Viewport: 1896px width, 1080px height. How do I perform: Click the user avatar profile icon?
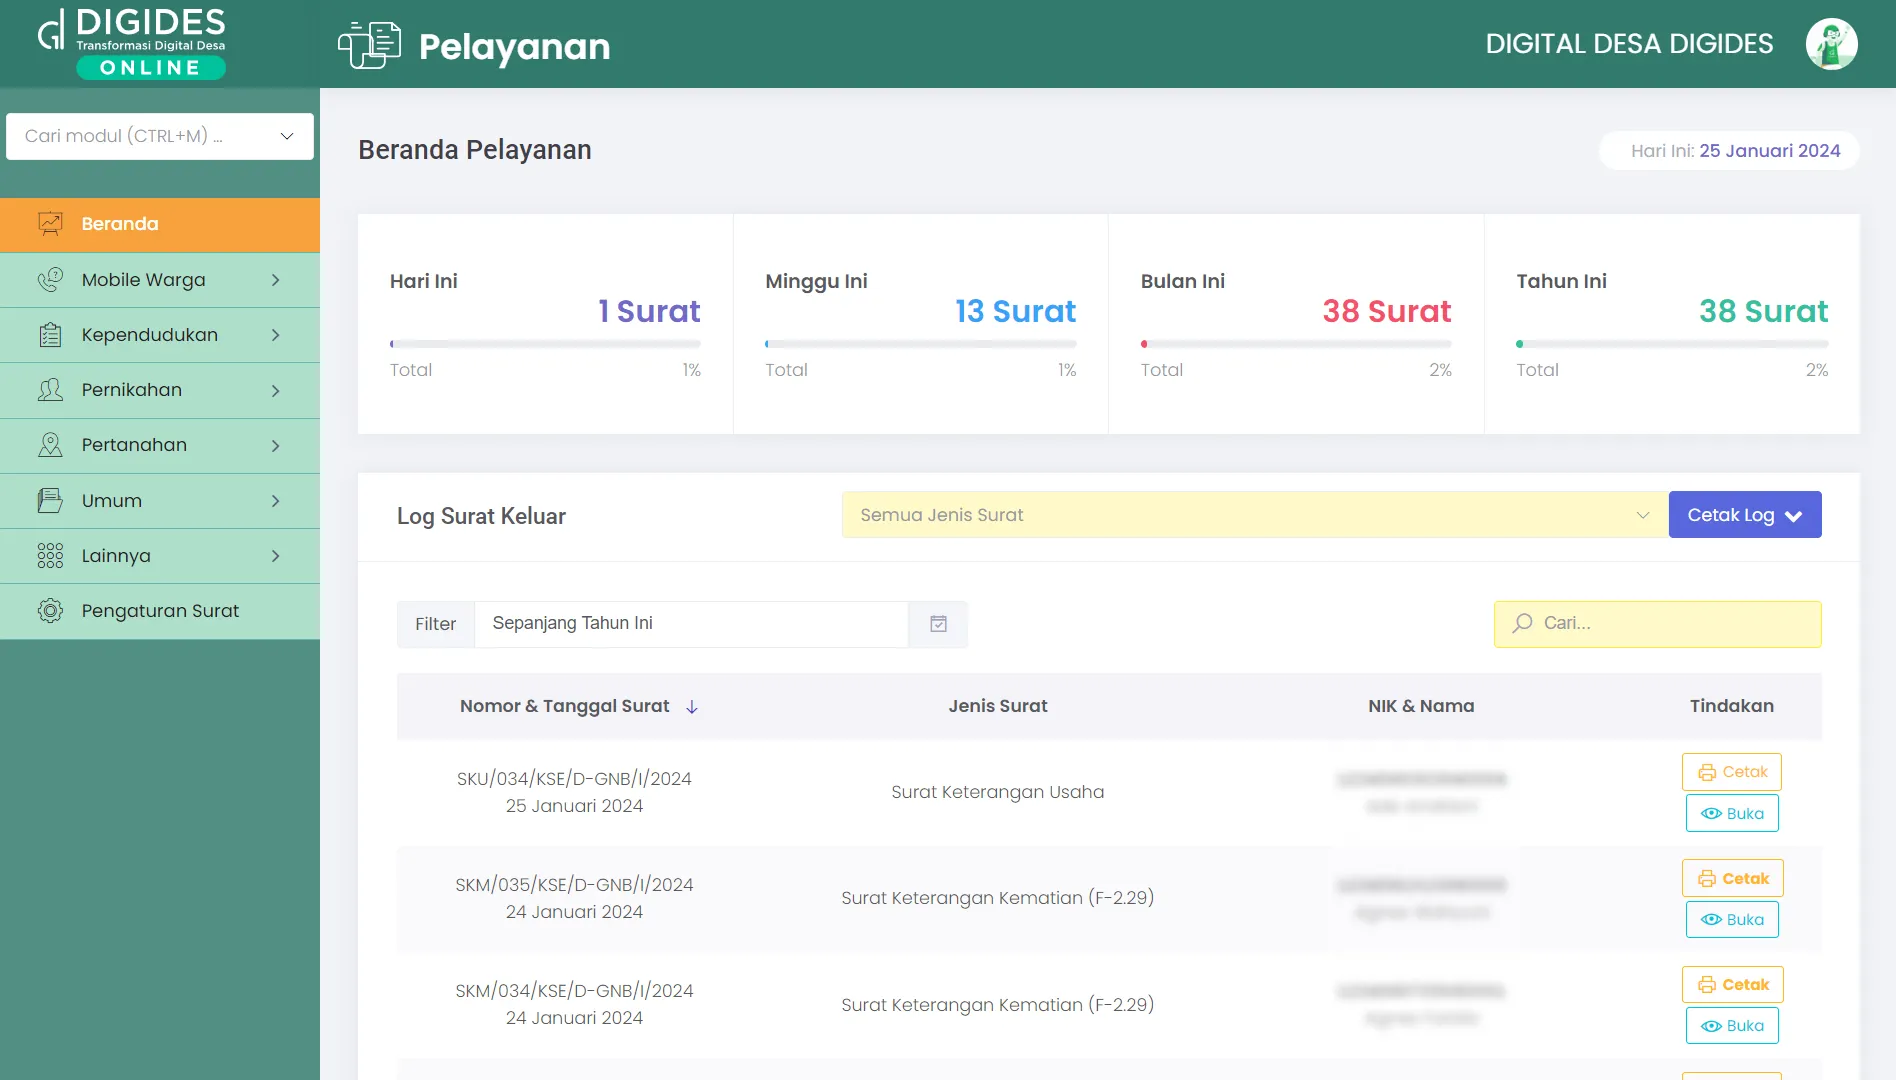(x=1831, y=44)
